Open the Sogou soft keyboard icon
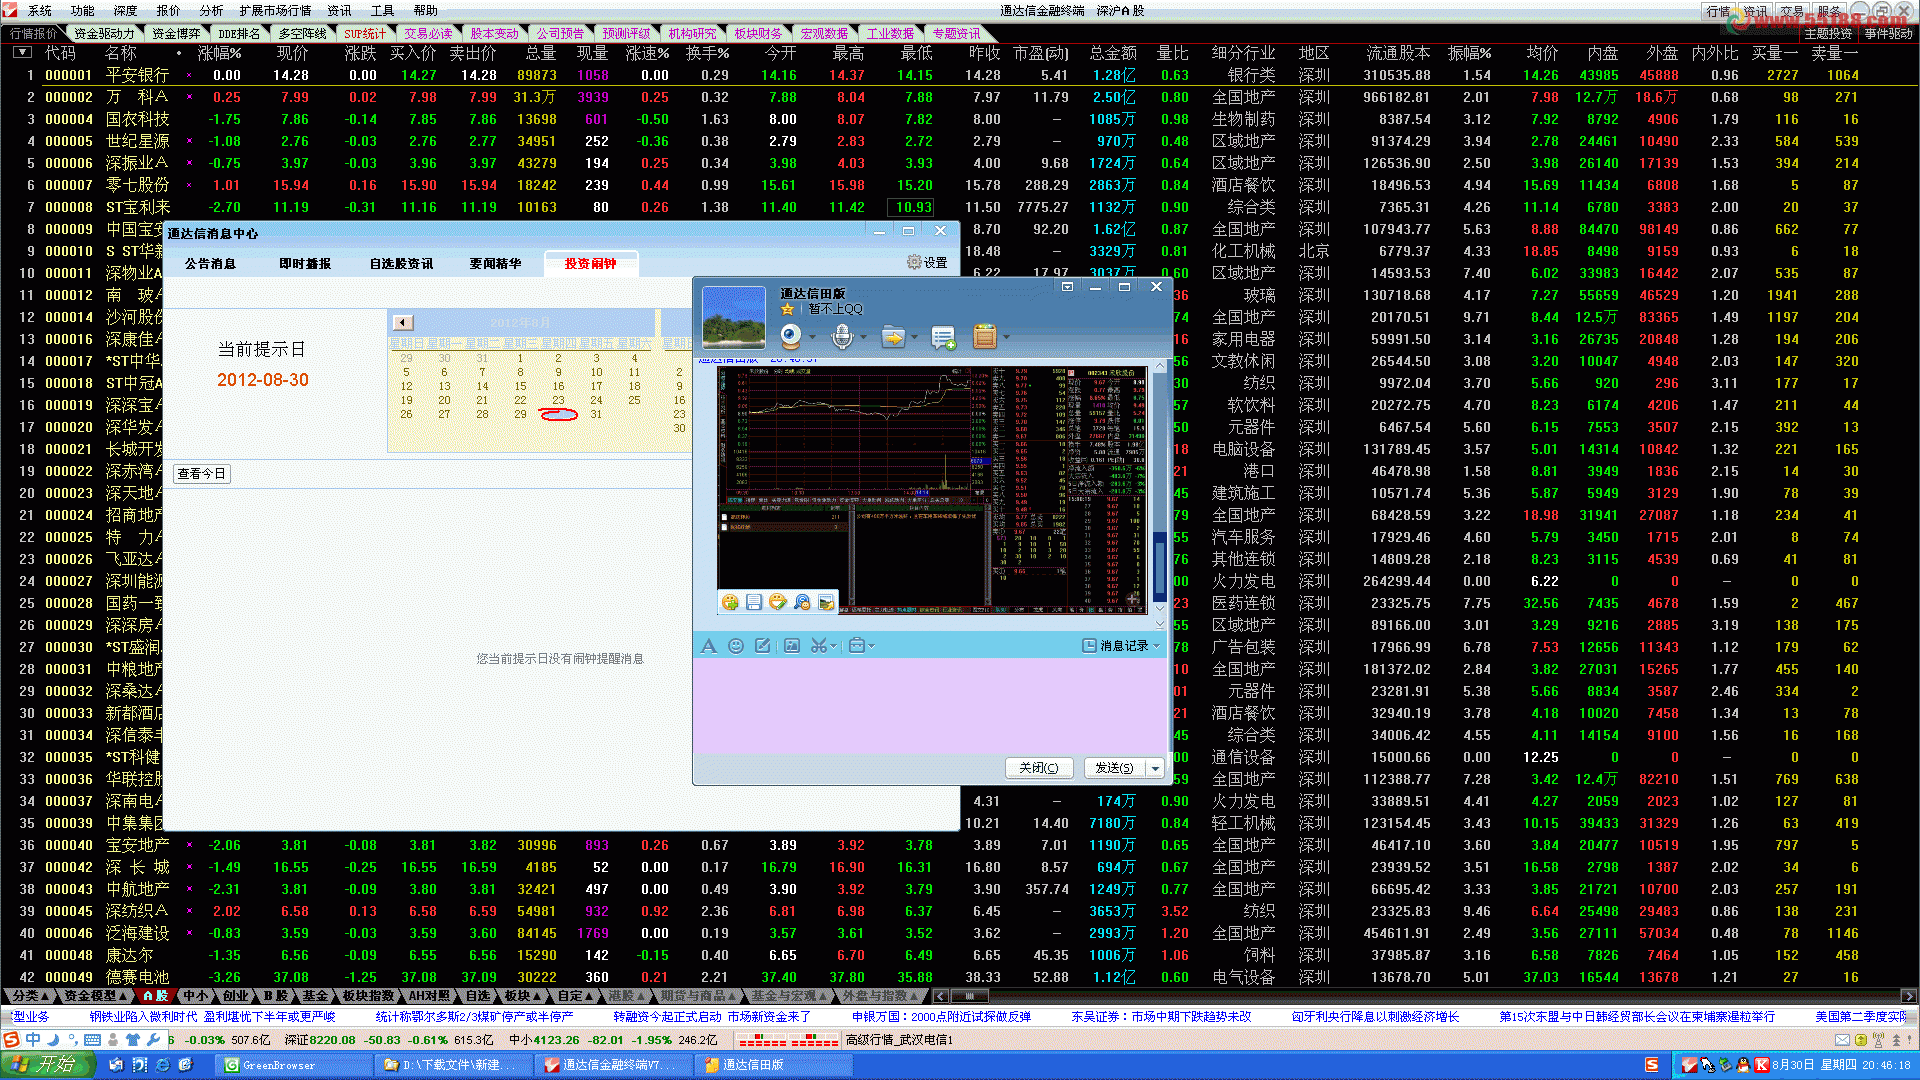Viewport: 1920px width, 1080px height. 93,1040
